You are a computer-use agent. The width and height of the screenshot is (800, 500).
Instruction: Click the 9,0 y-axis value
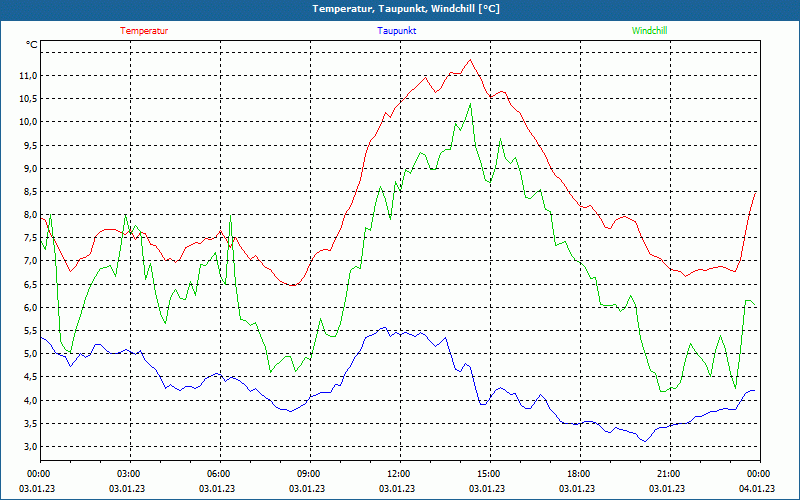pyautogui.click(x=30, y=168)
